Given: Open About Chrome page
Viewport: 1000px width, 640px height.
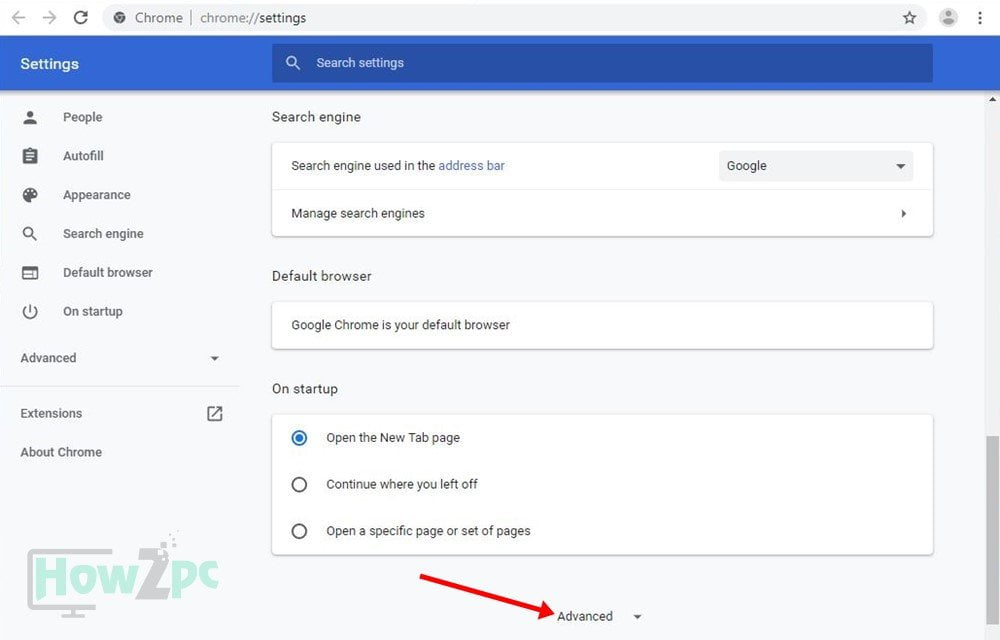Looking at the screenshot, I should pyautogui.click(x=61, y=453).
